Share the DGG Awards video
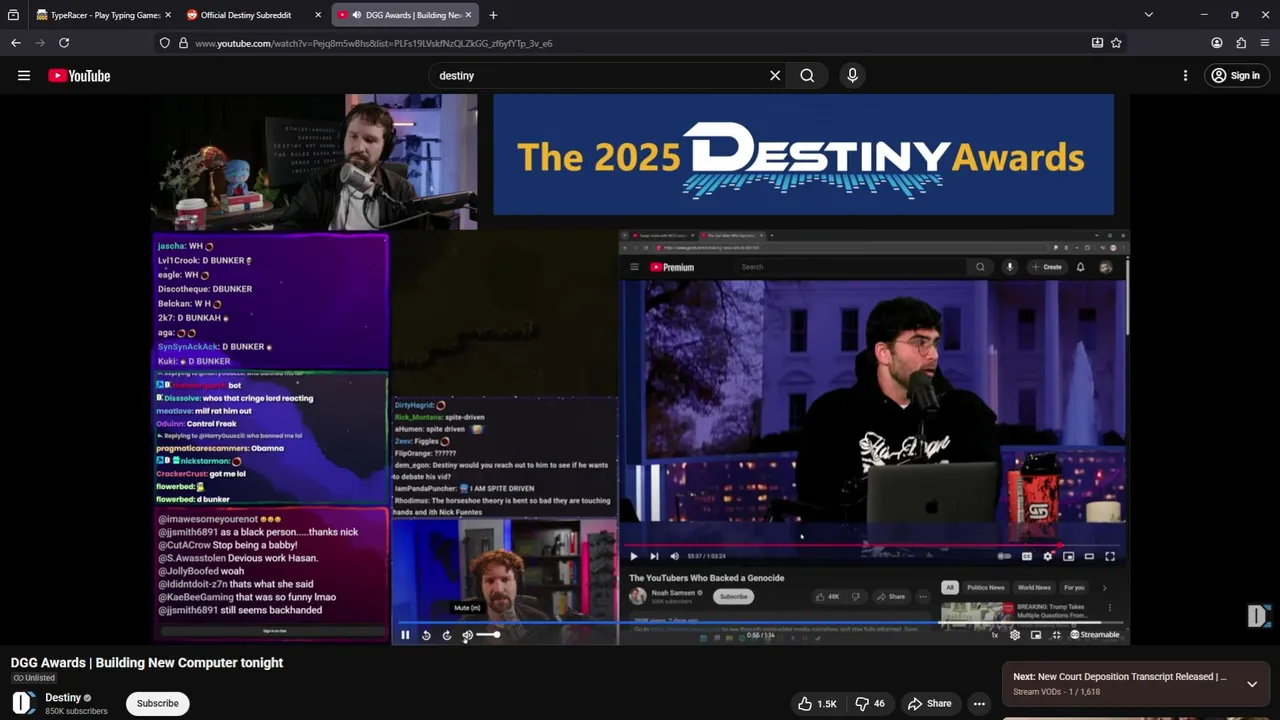The height and width of the screenshot is (720, 1280). [929, 704]
